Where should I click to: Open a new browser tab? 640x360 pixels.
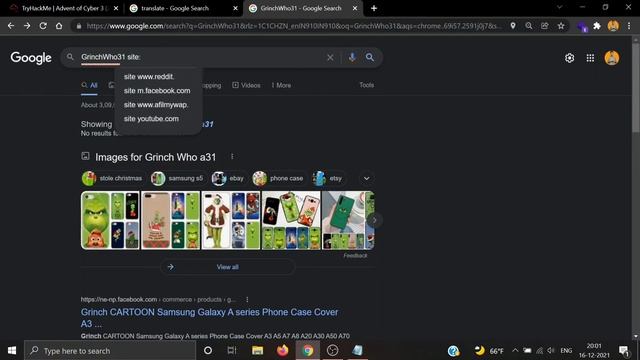(x=374, y=8)
